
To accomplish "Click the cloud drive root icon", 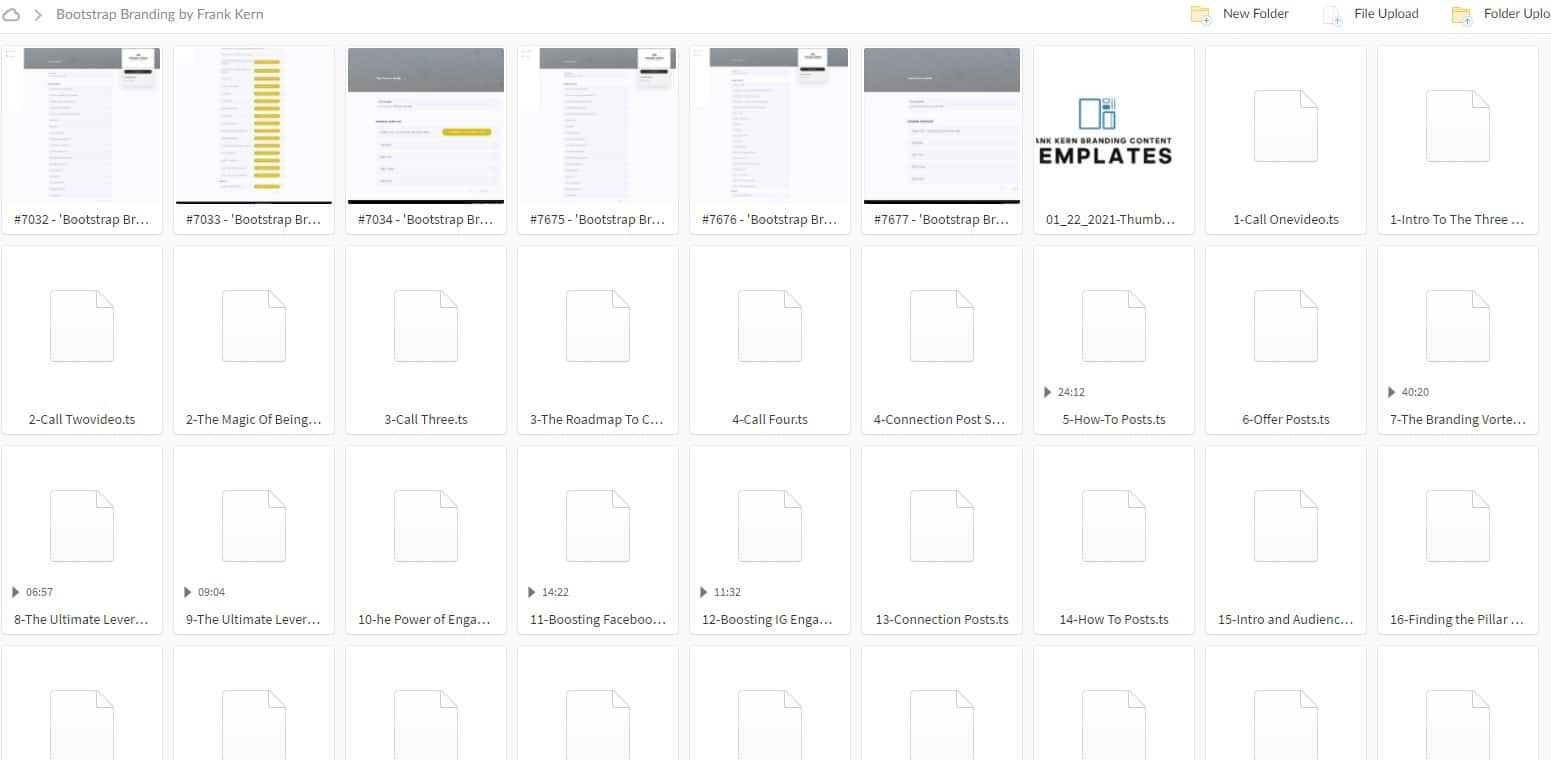I will click(x=12, y=14).
